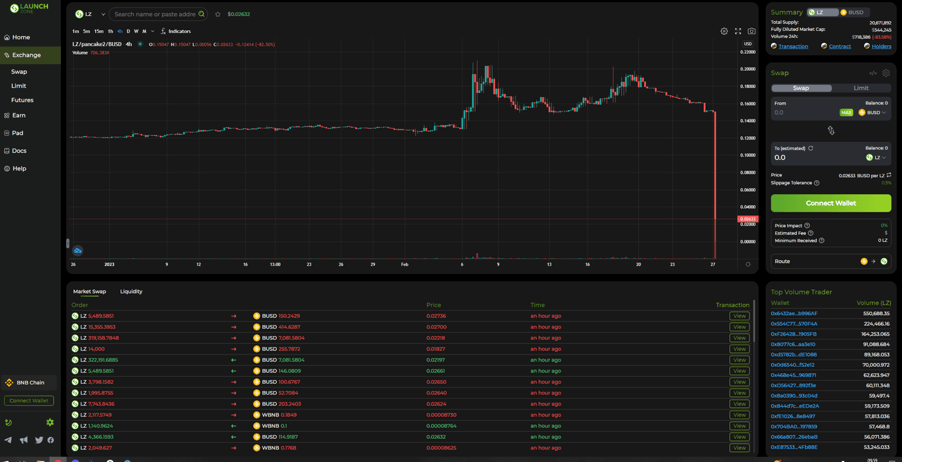This screenshot has height=462, width=936.
Task: Click the chart time axis settings circle
Action: 748,264
